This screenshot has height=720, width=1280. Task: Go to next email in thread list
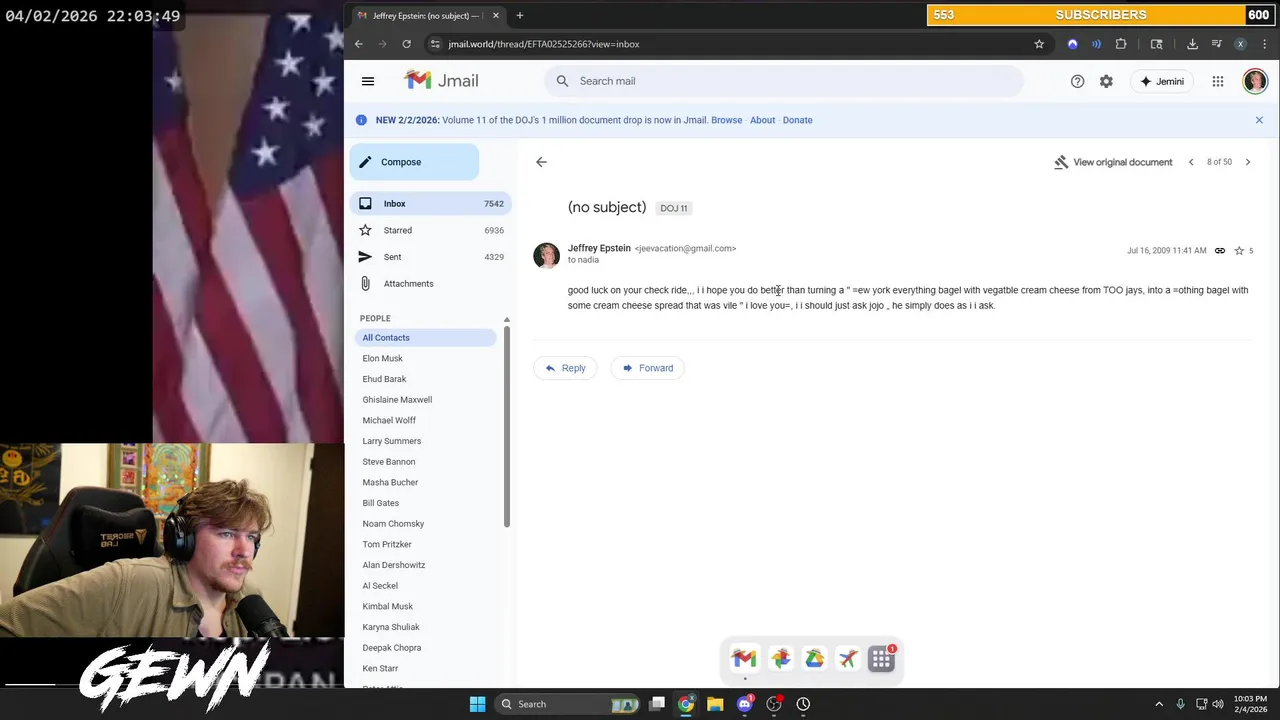pos(1248,162)
